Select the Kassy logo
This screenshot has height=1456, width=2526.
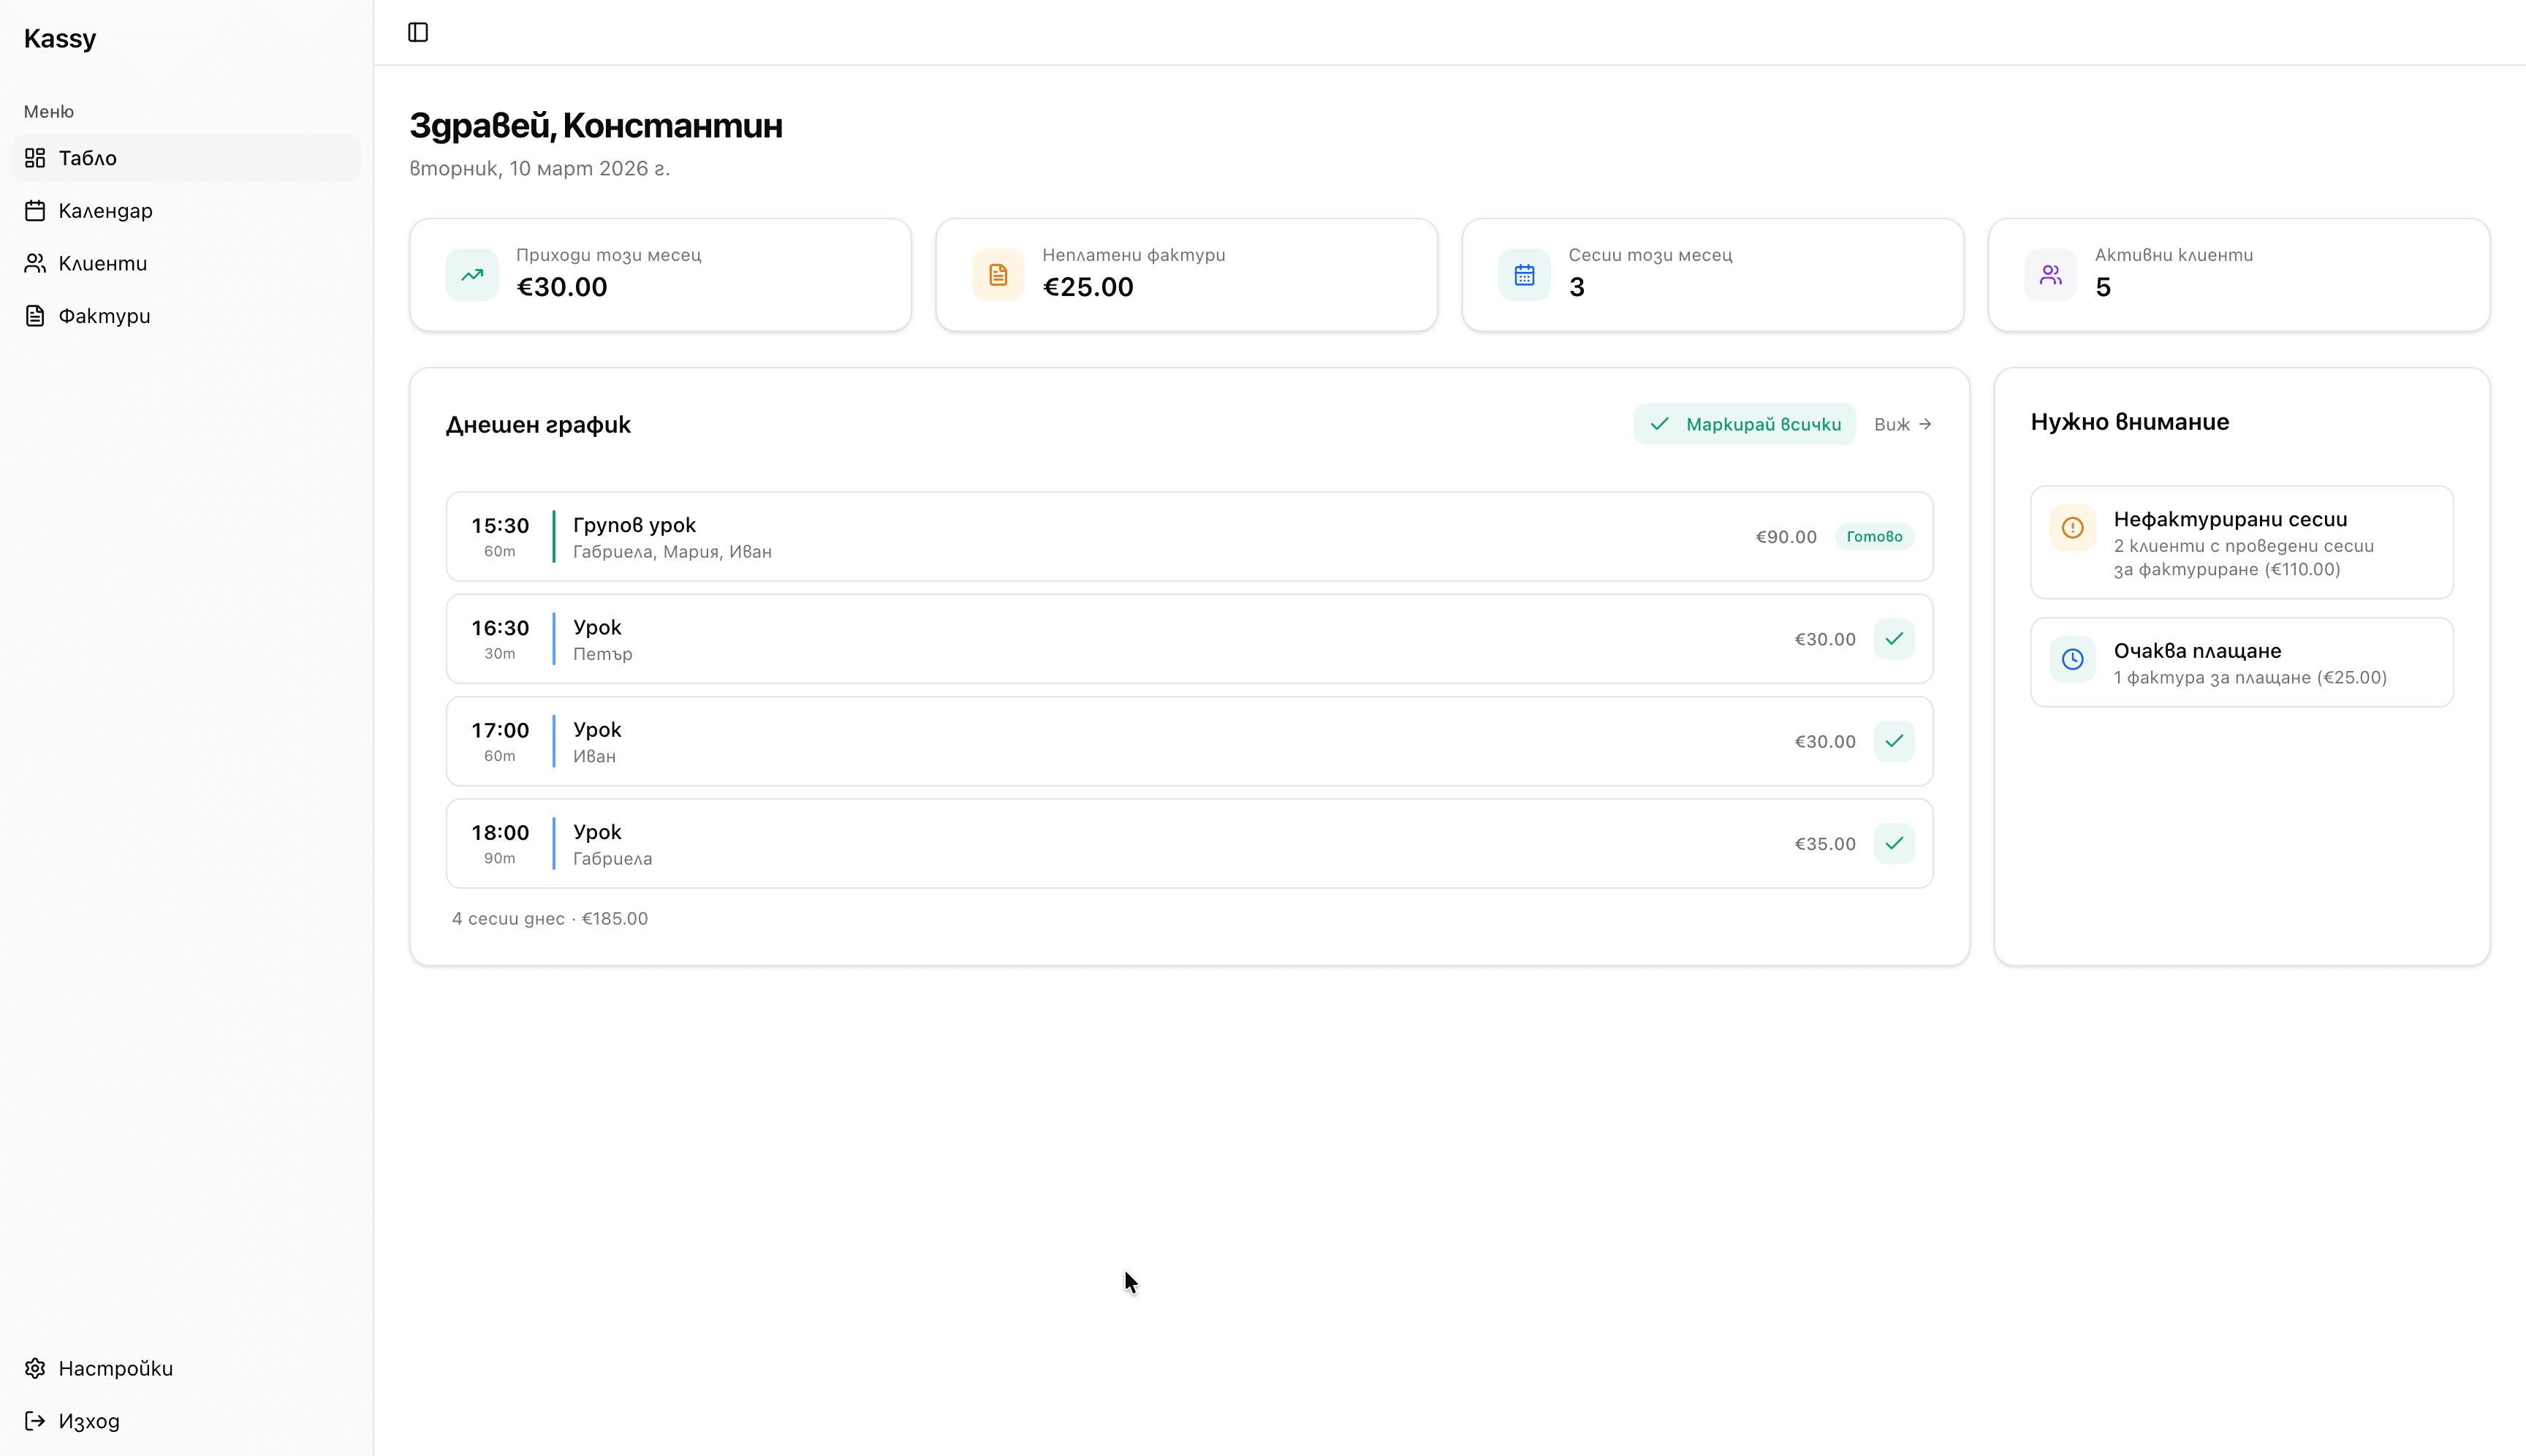59,38
